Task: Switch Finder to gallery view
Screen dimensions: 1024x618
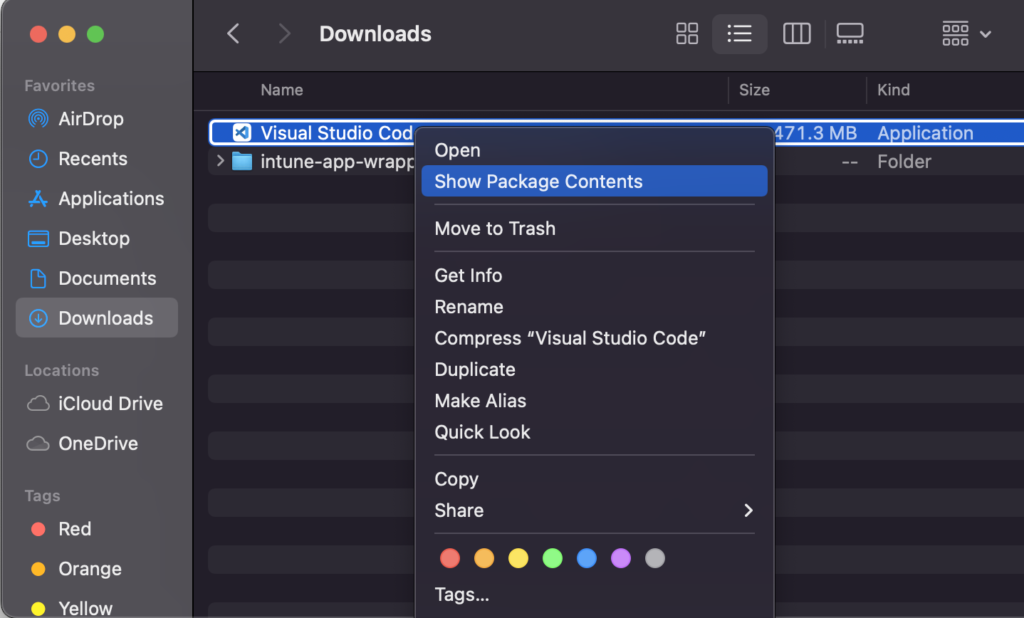Action: pyautogui.click(x=850, y=33)
